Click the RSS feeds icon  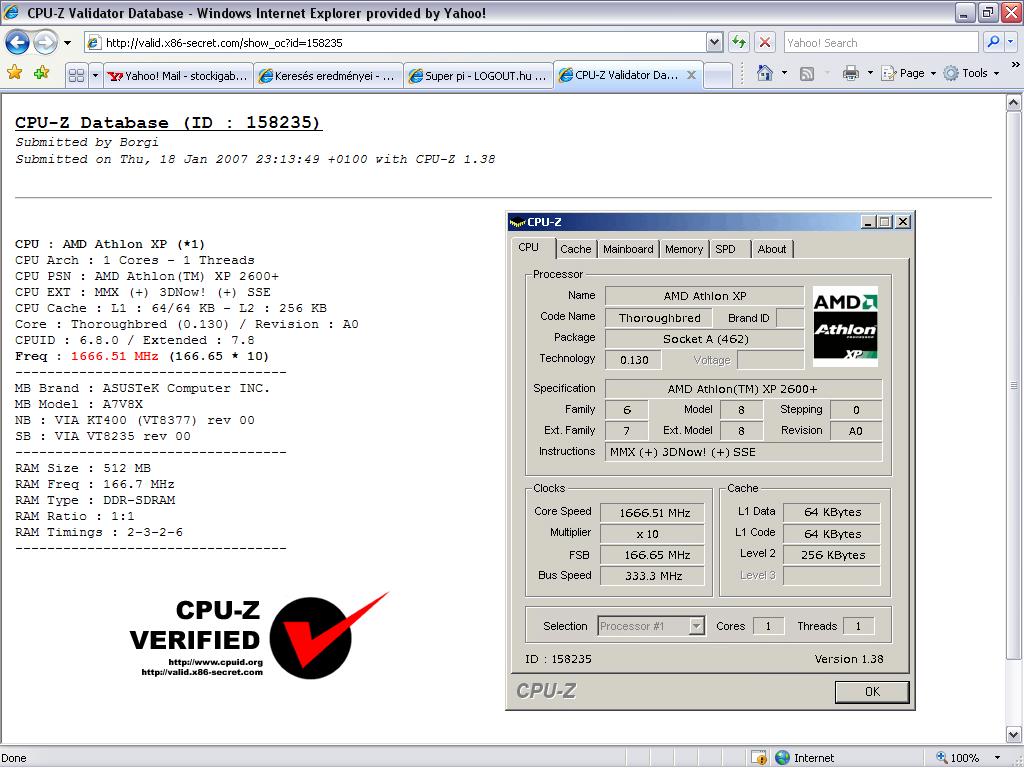click(x=807, y=74)
